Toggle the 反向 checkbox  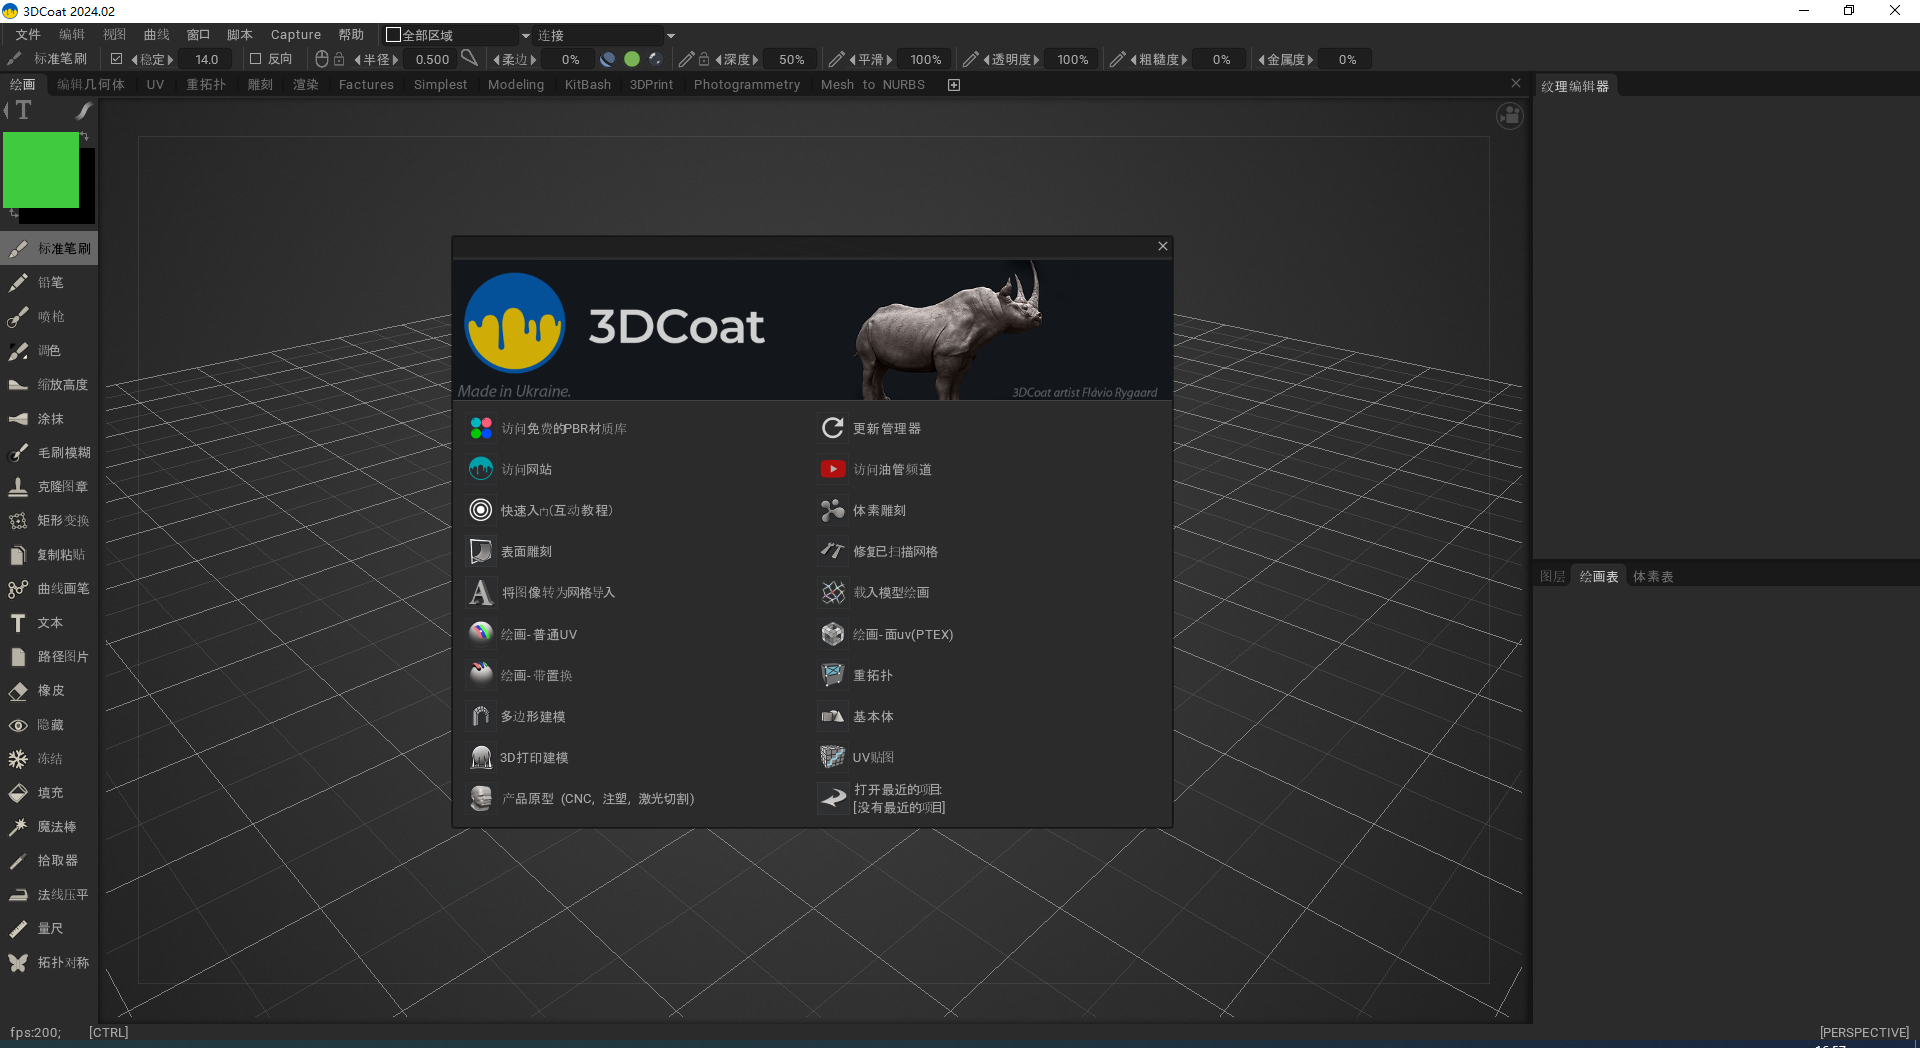255,59
